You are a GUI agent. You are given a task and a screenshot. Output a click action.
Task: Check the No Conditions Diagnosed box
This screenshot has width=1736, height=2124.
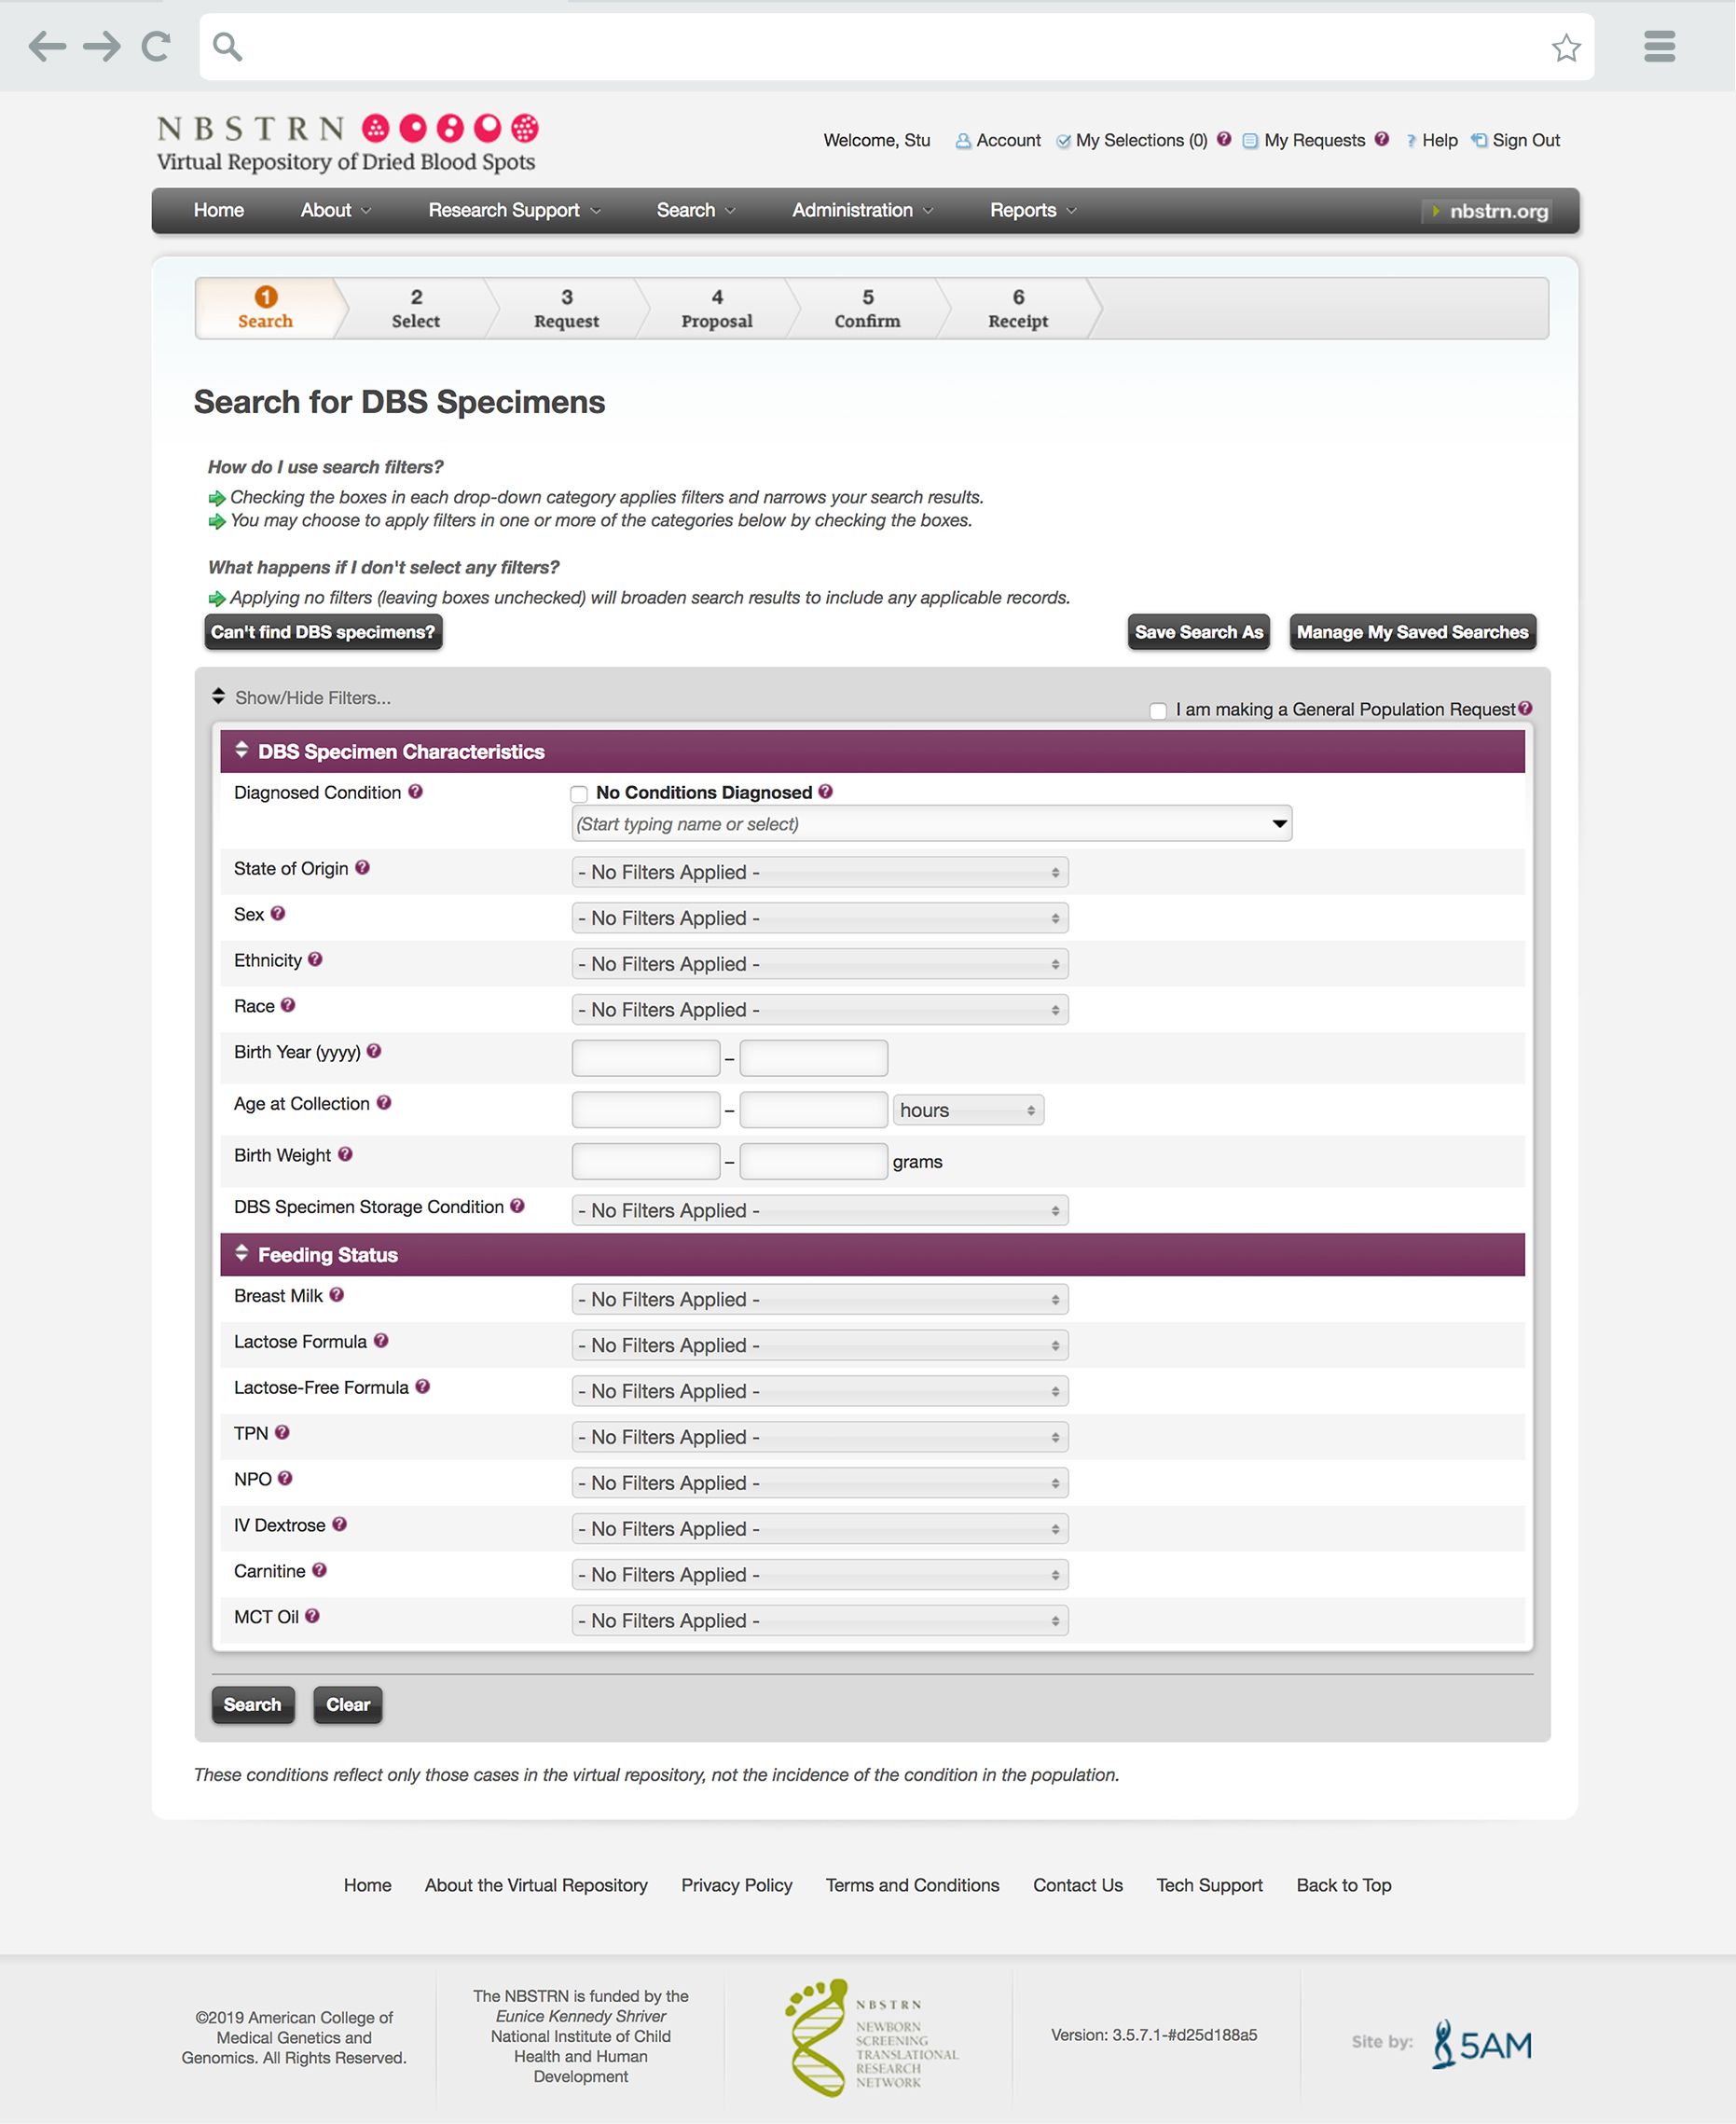[579, 794]
